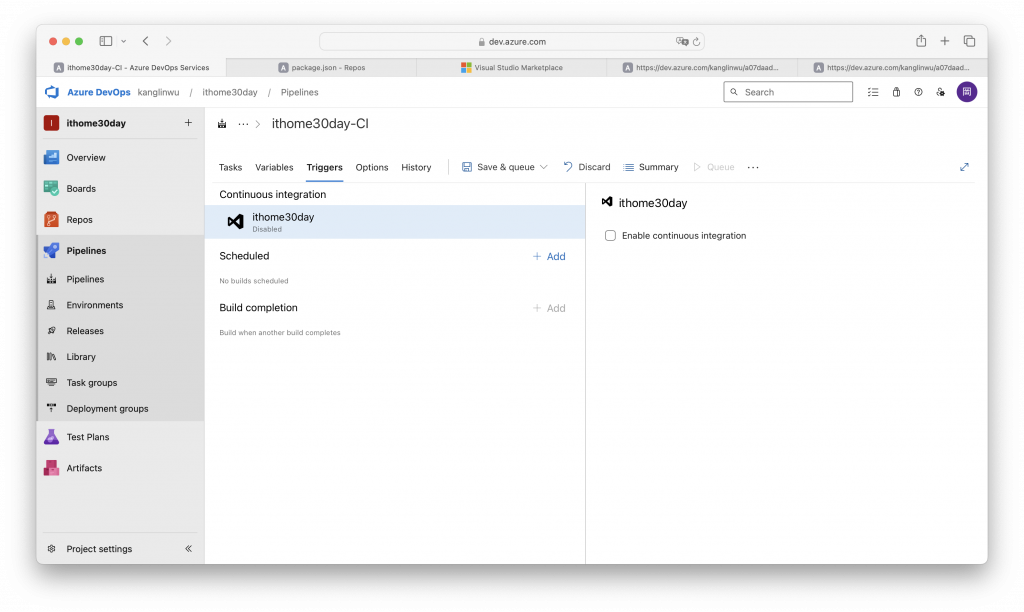Click the Discard button

click(x=586, y=167)
